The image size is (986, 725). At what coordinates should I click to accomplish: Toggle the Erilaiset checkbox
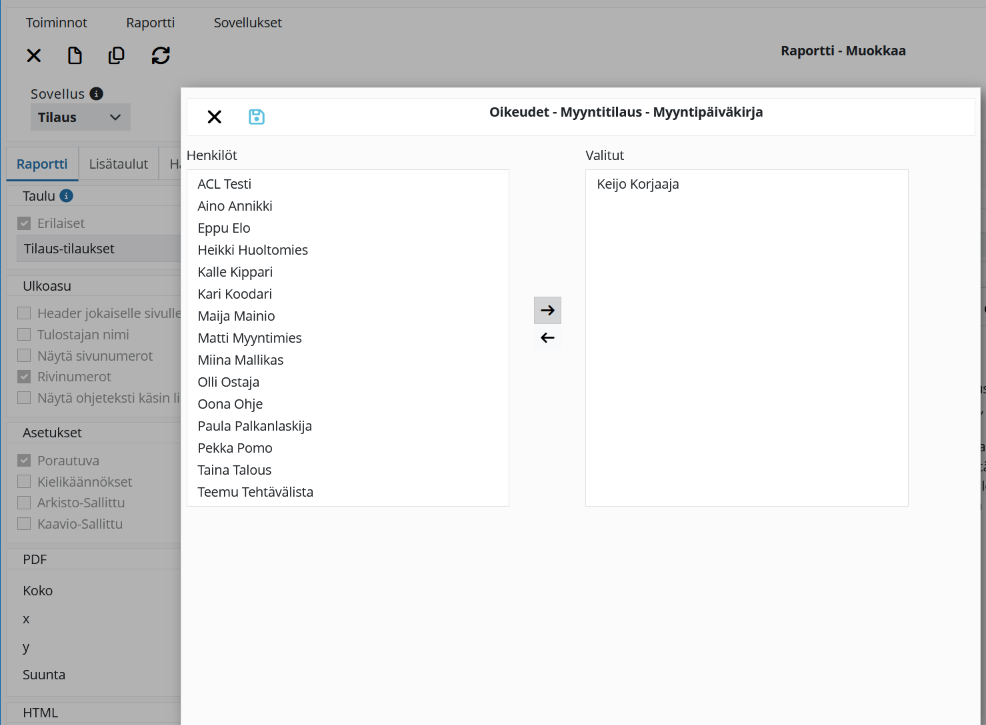pyautogui.click(x=24, y=223)
